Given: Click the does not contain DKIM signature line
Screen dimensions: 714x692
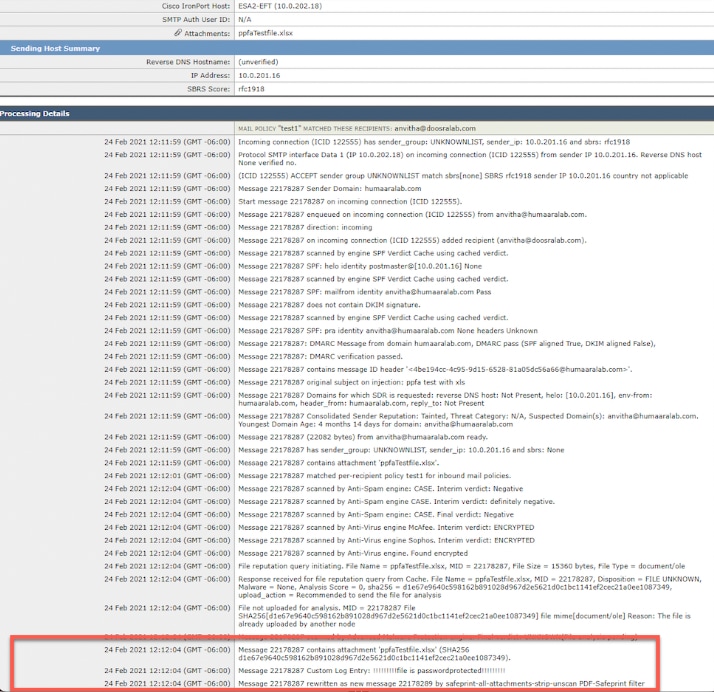Looking at the screenshot, I should 329,305.
